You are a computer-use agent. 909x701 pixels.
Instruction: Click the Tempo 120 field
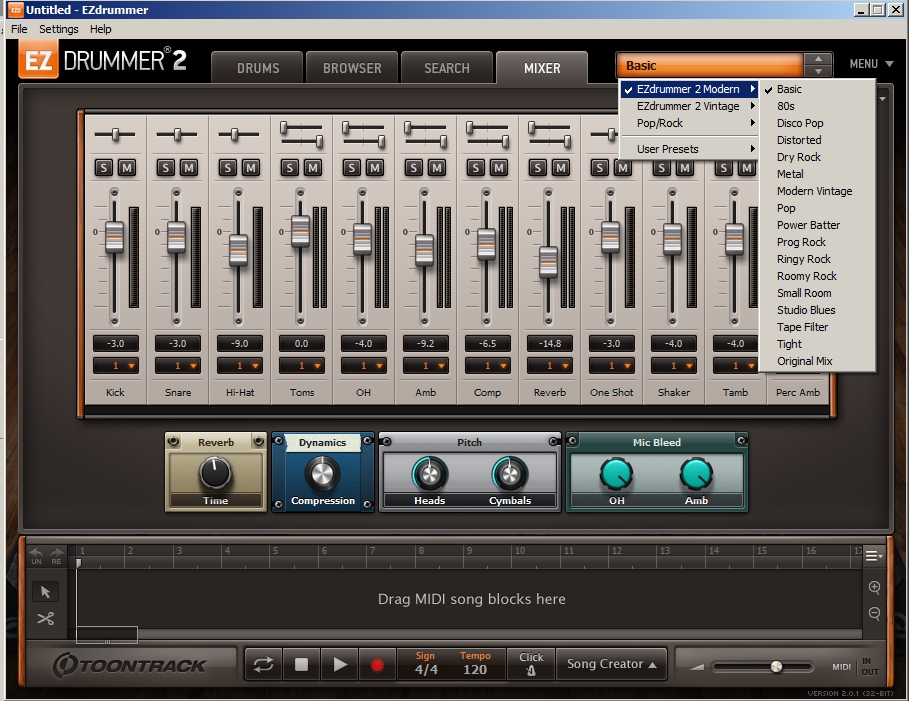(x=475, y=664)
